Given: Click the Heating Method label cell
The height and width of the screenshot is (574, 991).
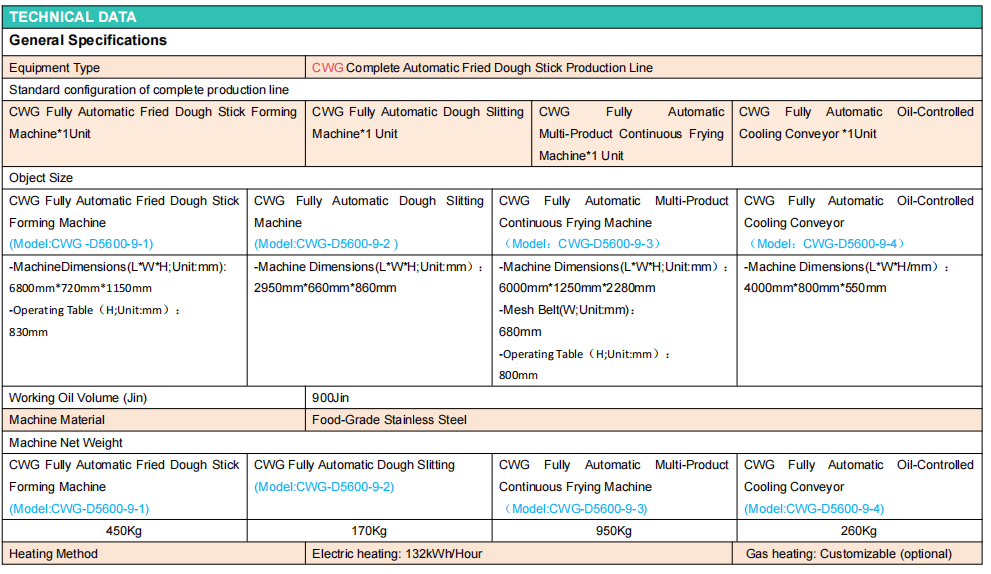Looking at the screenshot, I should [x=54, y=553].
